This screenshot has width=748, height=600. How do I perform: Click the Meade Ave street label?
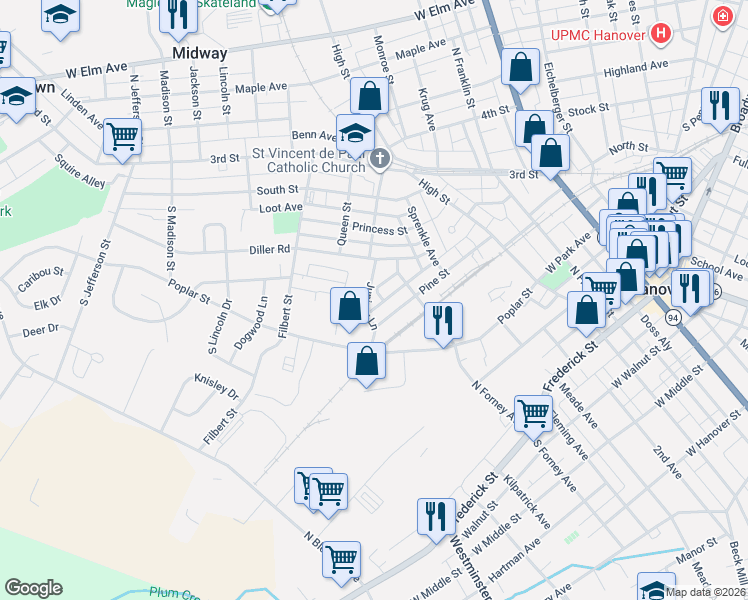(578, 405)
